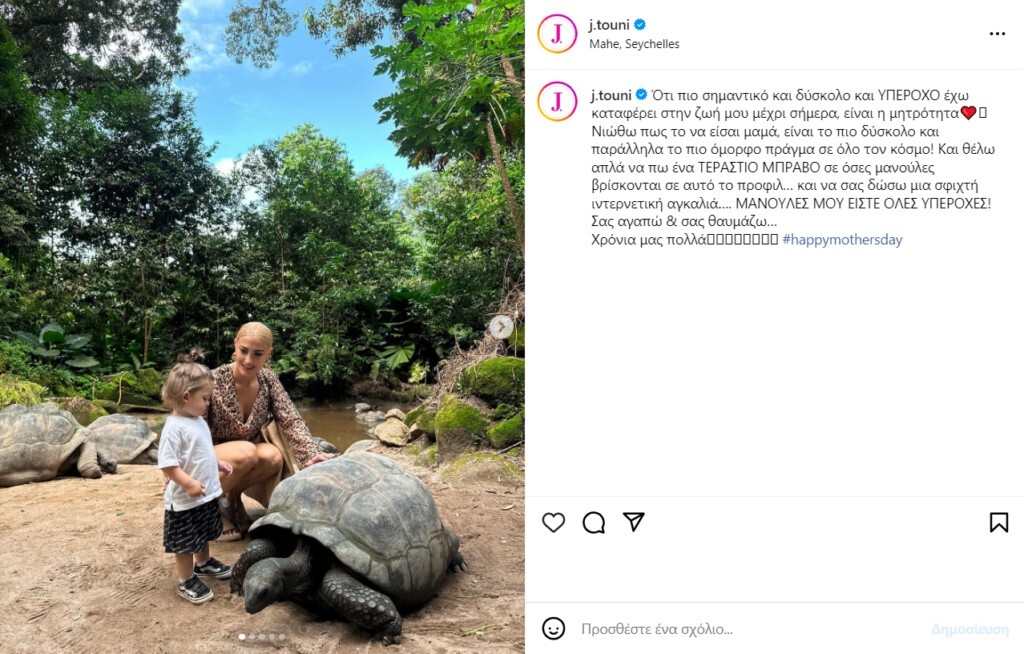Go to the next photo in the carousel
1024x654 pixels.
[501, 327]
